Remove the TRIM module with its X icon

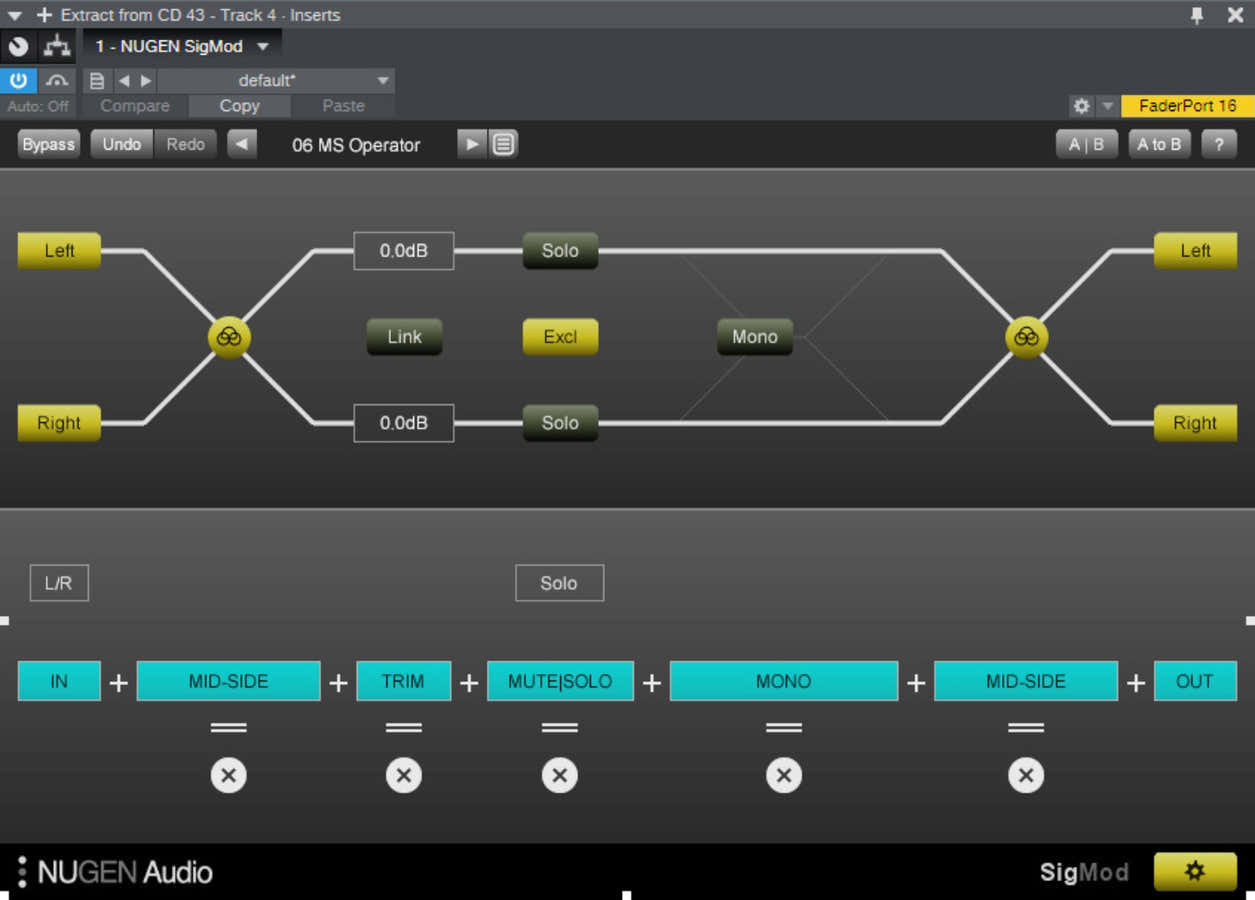tap(404, 775)
